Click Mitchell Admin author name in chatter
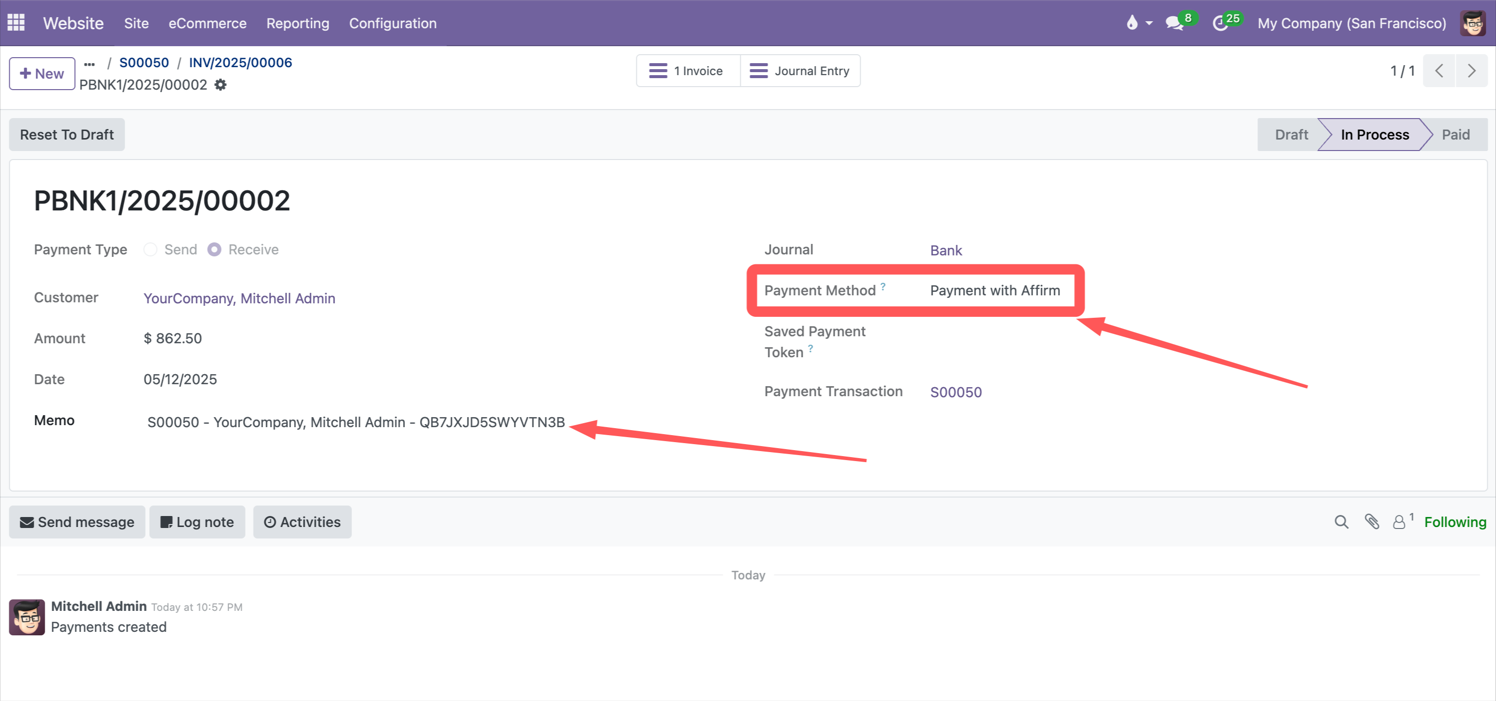1496x701 pixels. pyautogui.click(x=99, y=606)
